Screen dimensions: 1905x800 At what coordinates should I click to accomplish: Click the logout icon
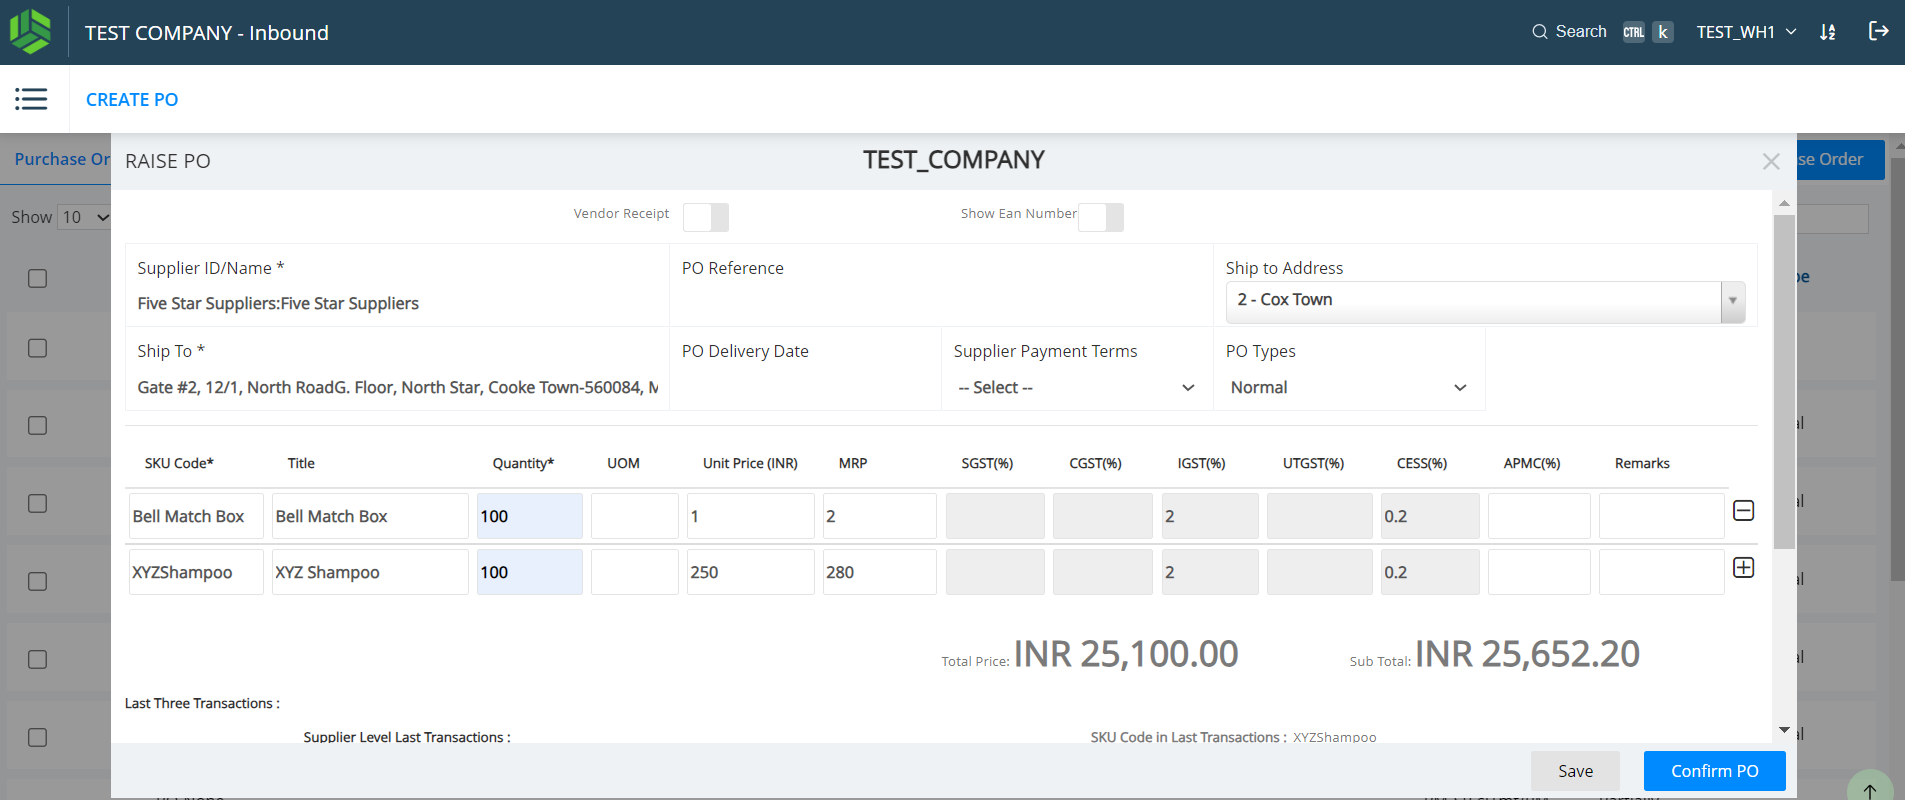point(1878,31)
